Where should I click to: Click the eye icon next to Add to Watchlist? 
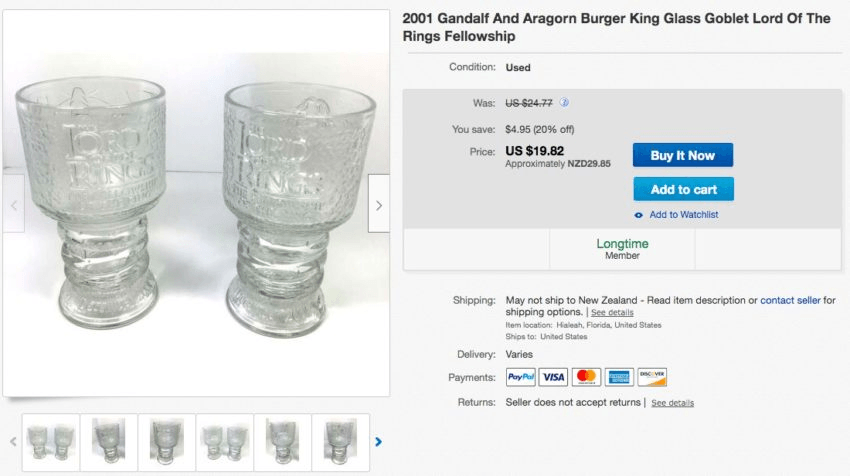click(639, 215)
